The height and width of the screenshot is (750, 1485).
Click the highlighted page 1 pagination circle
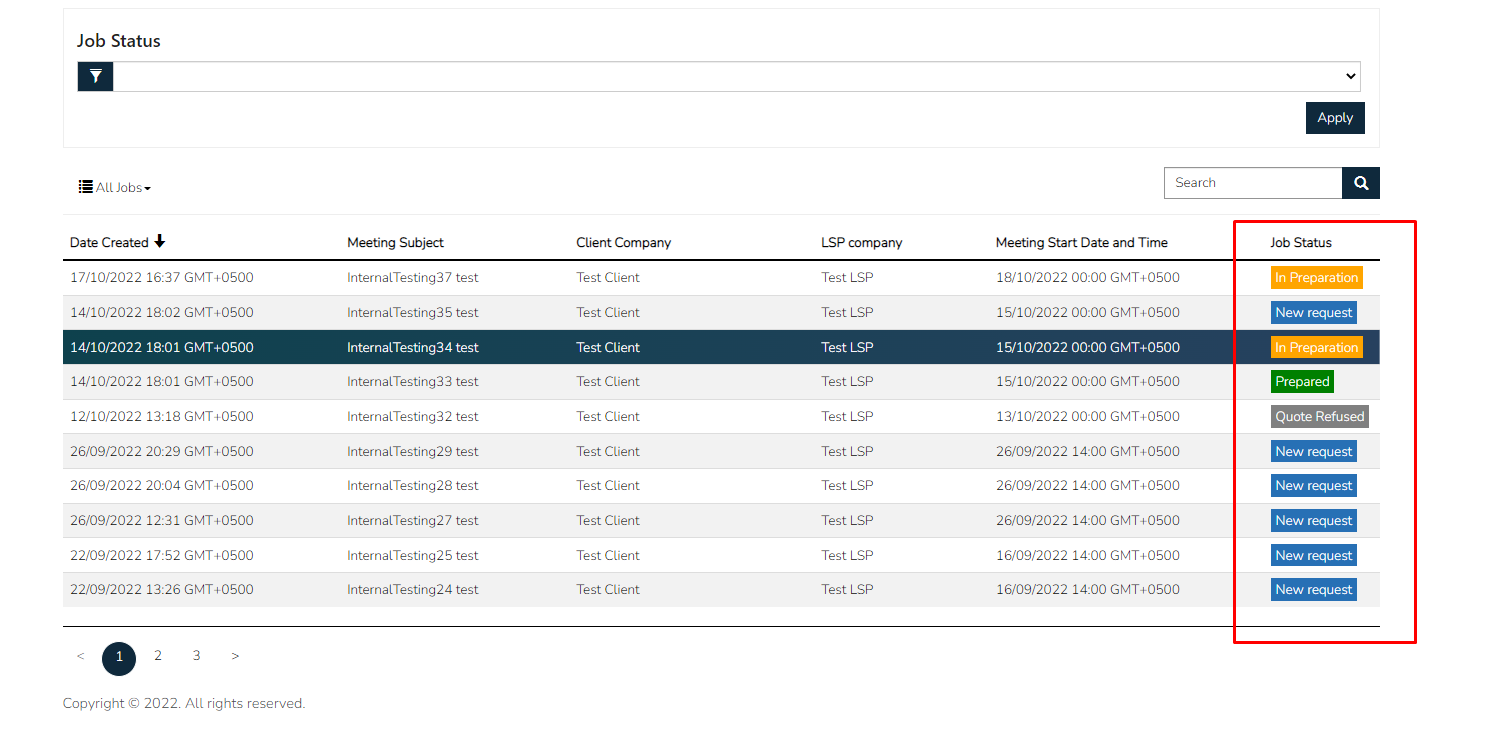coord(119,658)
